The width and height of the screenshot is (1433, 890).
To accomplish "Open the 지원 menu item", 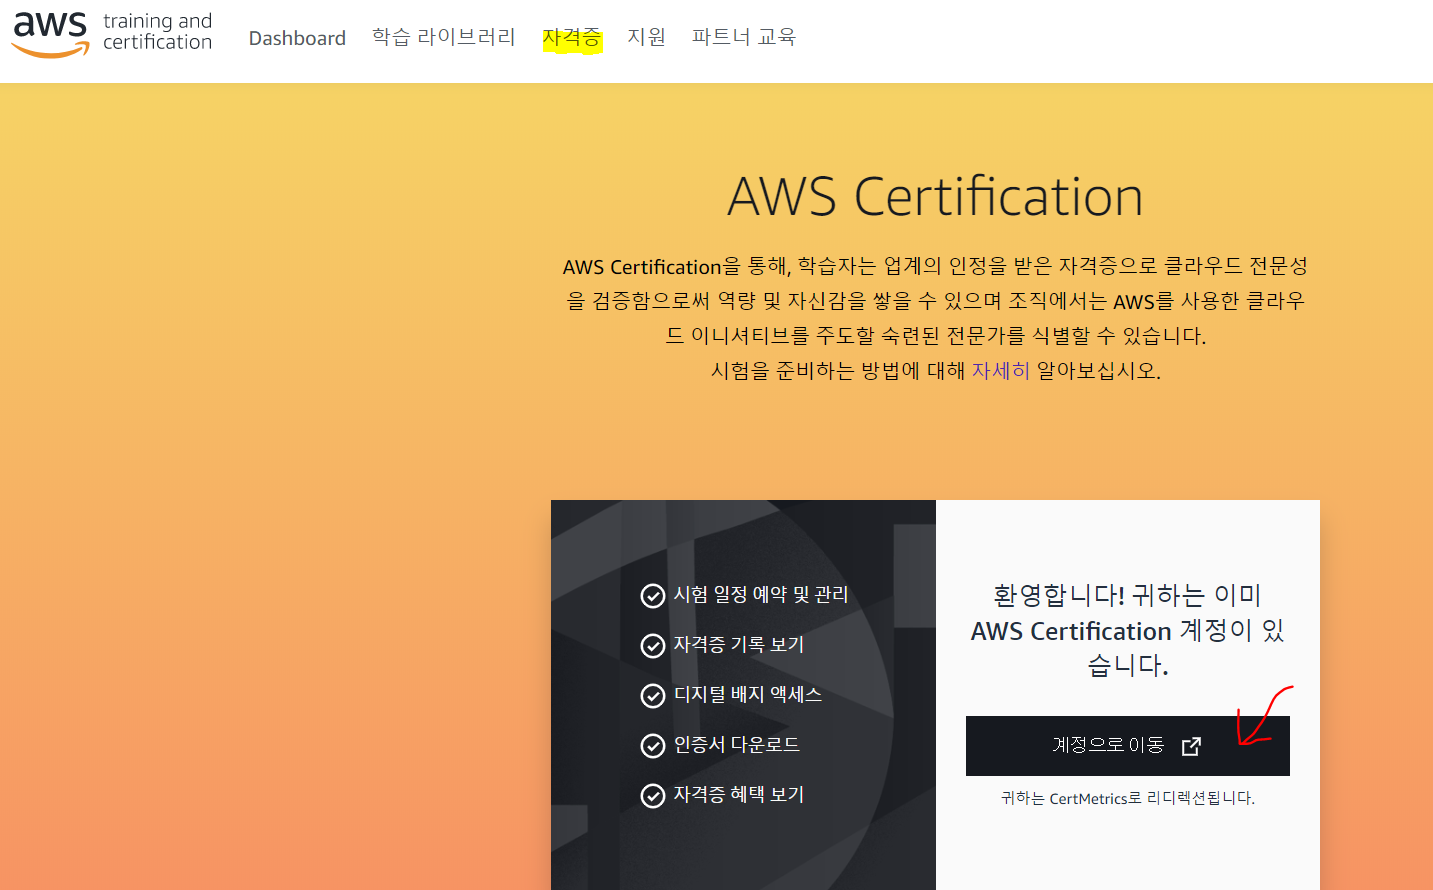I will 646,37.
